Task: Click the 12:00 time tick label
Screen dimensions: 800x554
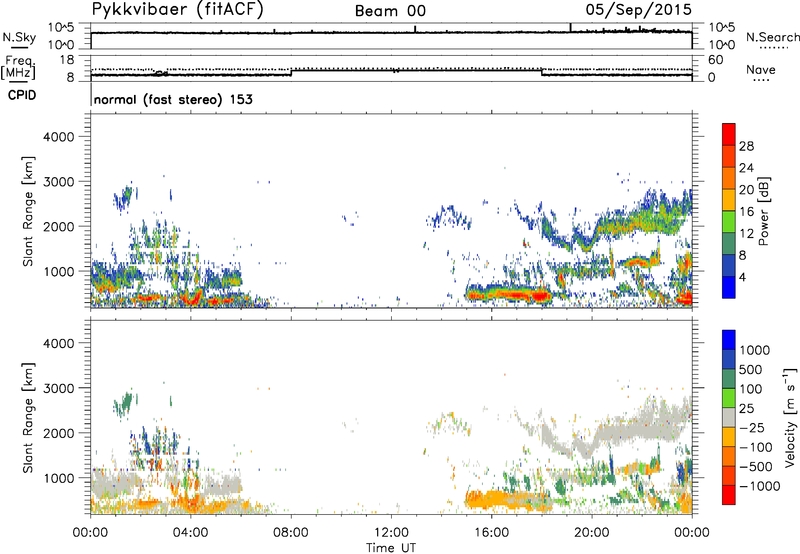Action: (391, 533)
